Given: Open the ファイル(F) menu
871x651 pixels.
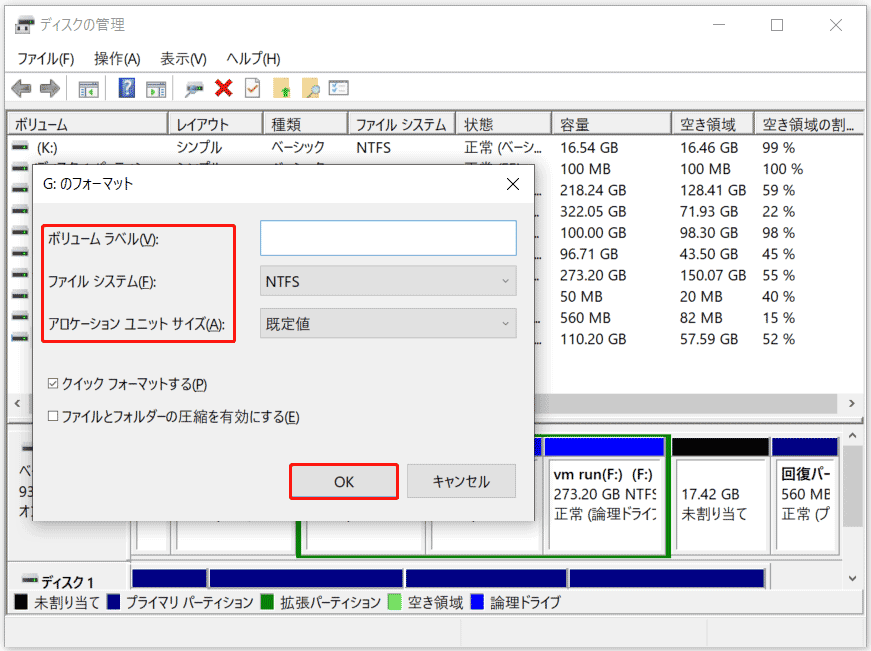Looking at the screenshot, I should (x=46, y=59).
